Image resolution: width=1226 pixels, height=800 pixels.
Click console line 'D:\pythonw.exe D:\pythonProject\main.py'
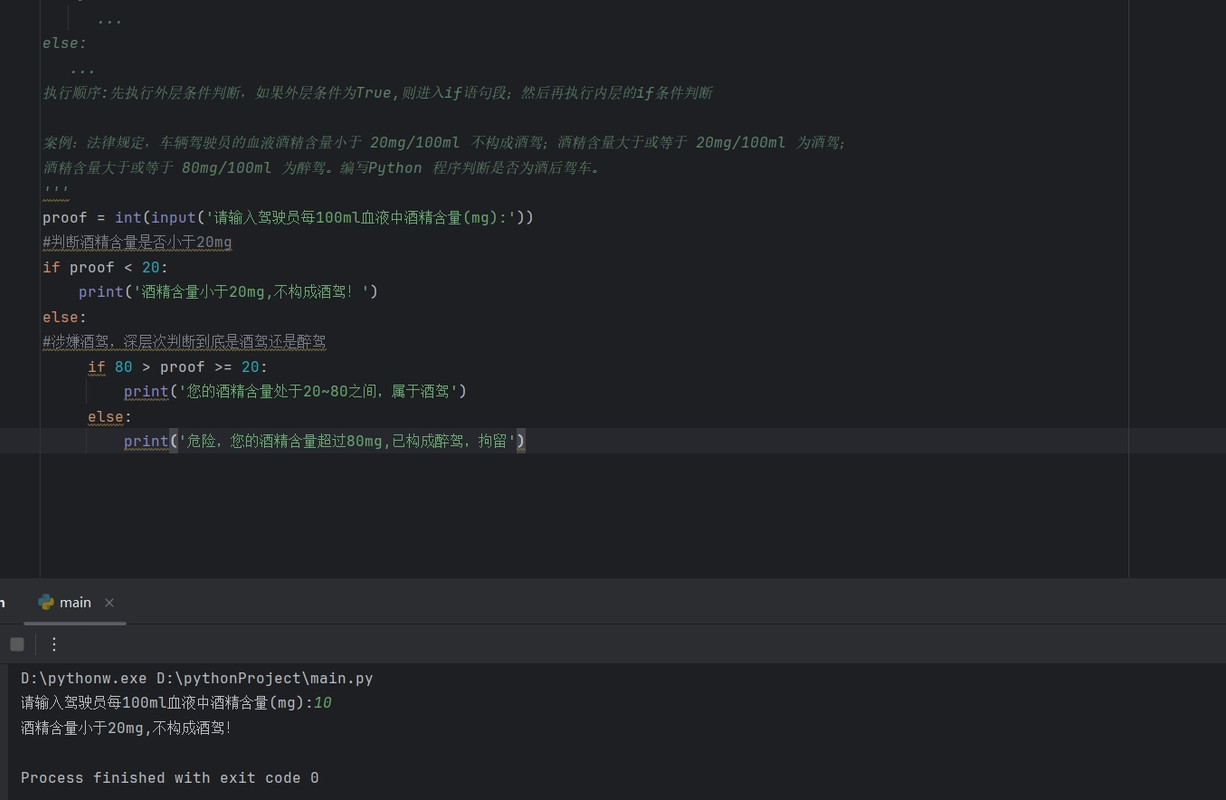tap(197, 678)
